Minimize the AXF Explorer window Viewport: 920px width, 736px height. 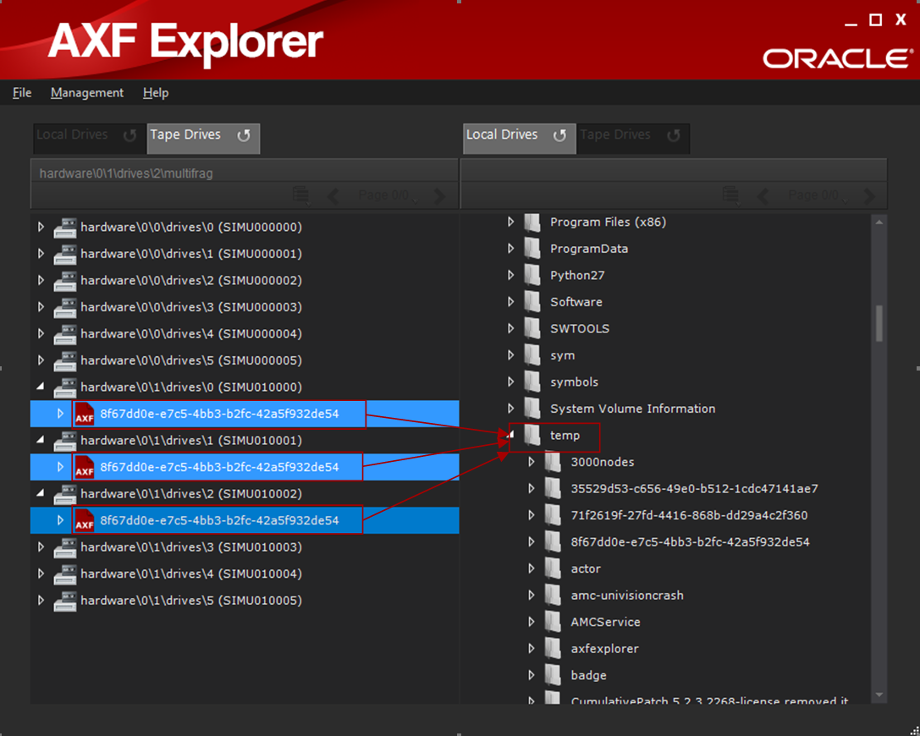(x=851, y=23)
